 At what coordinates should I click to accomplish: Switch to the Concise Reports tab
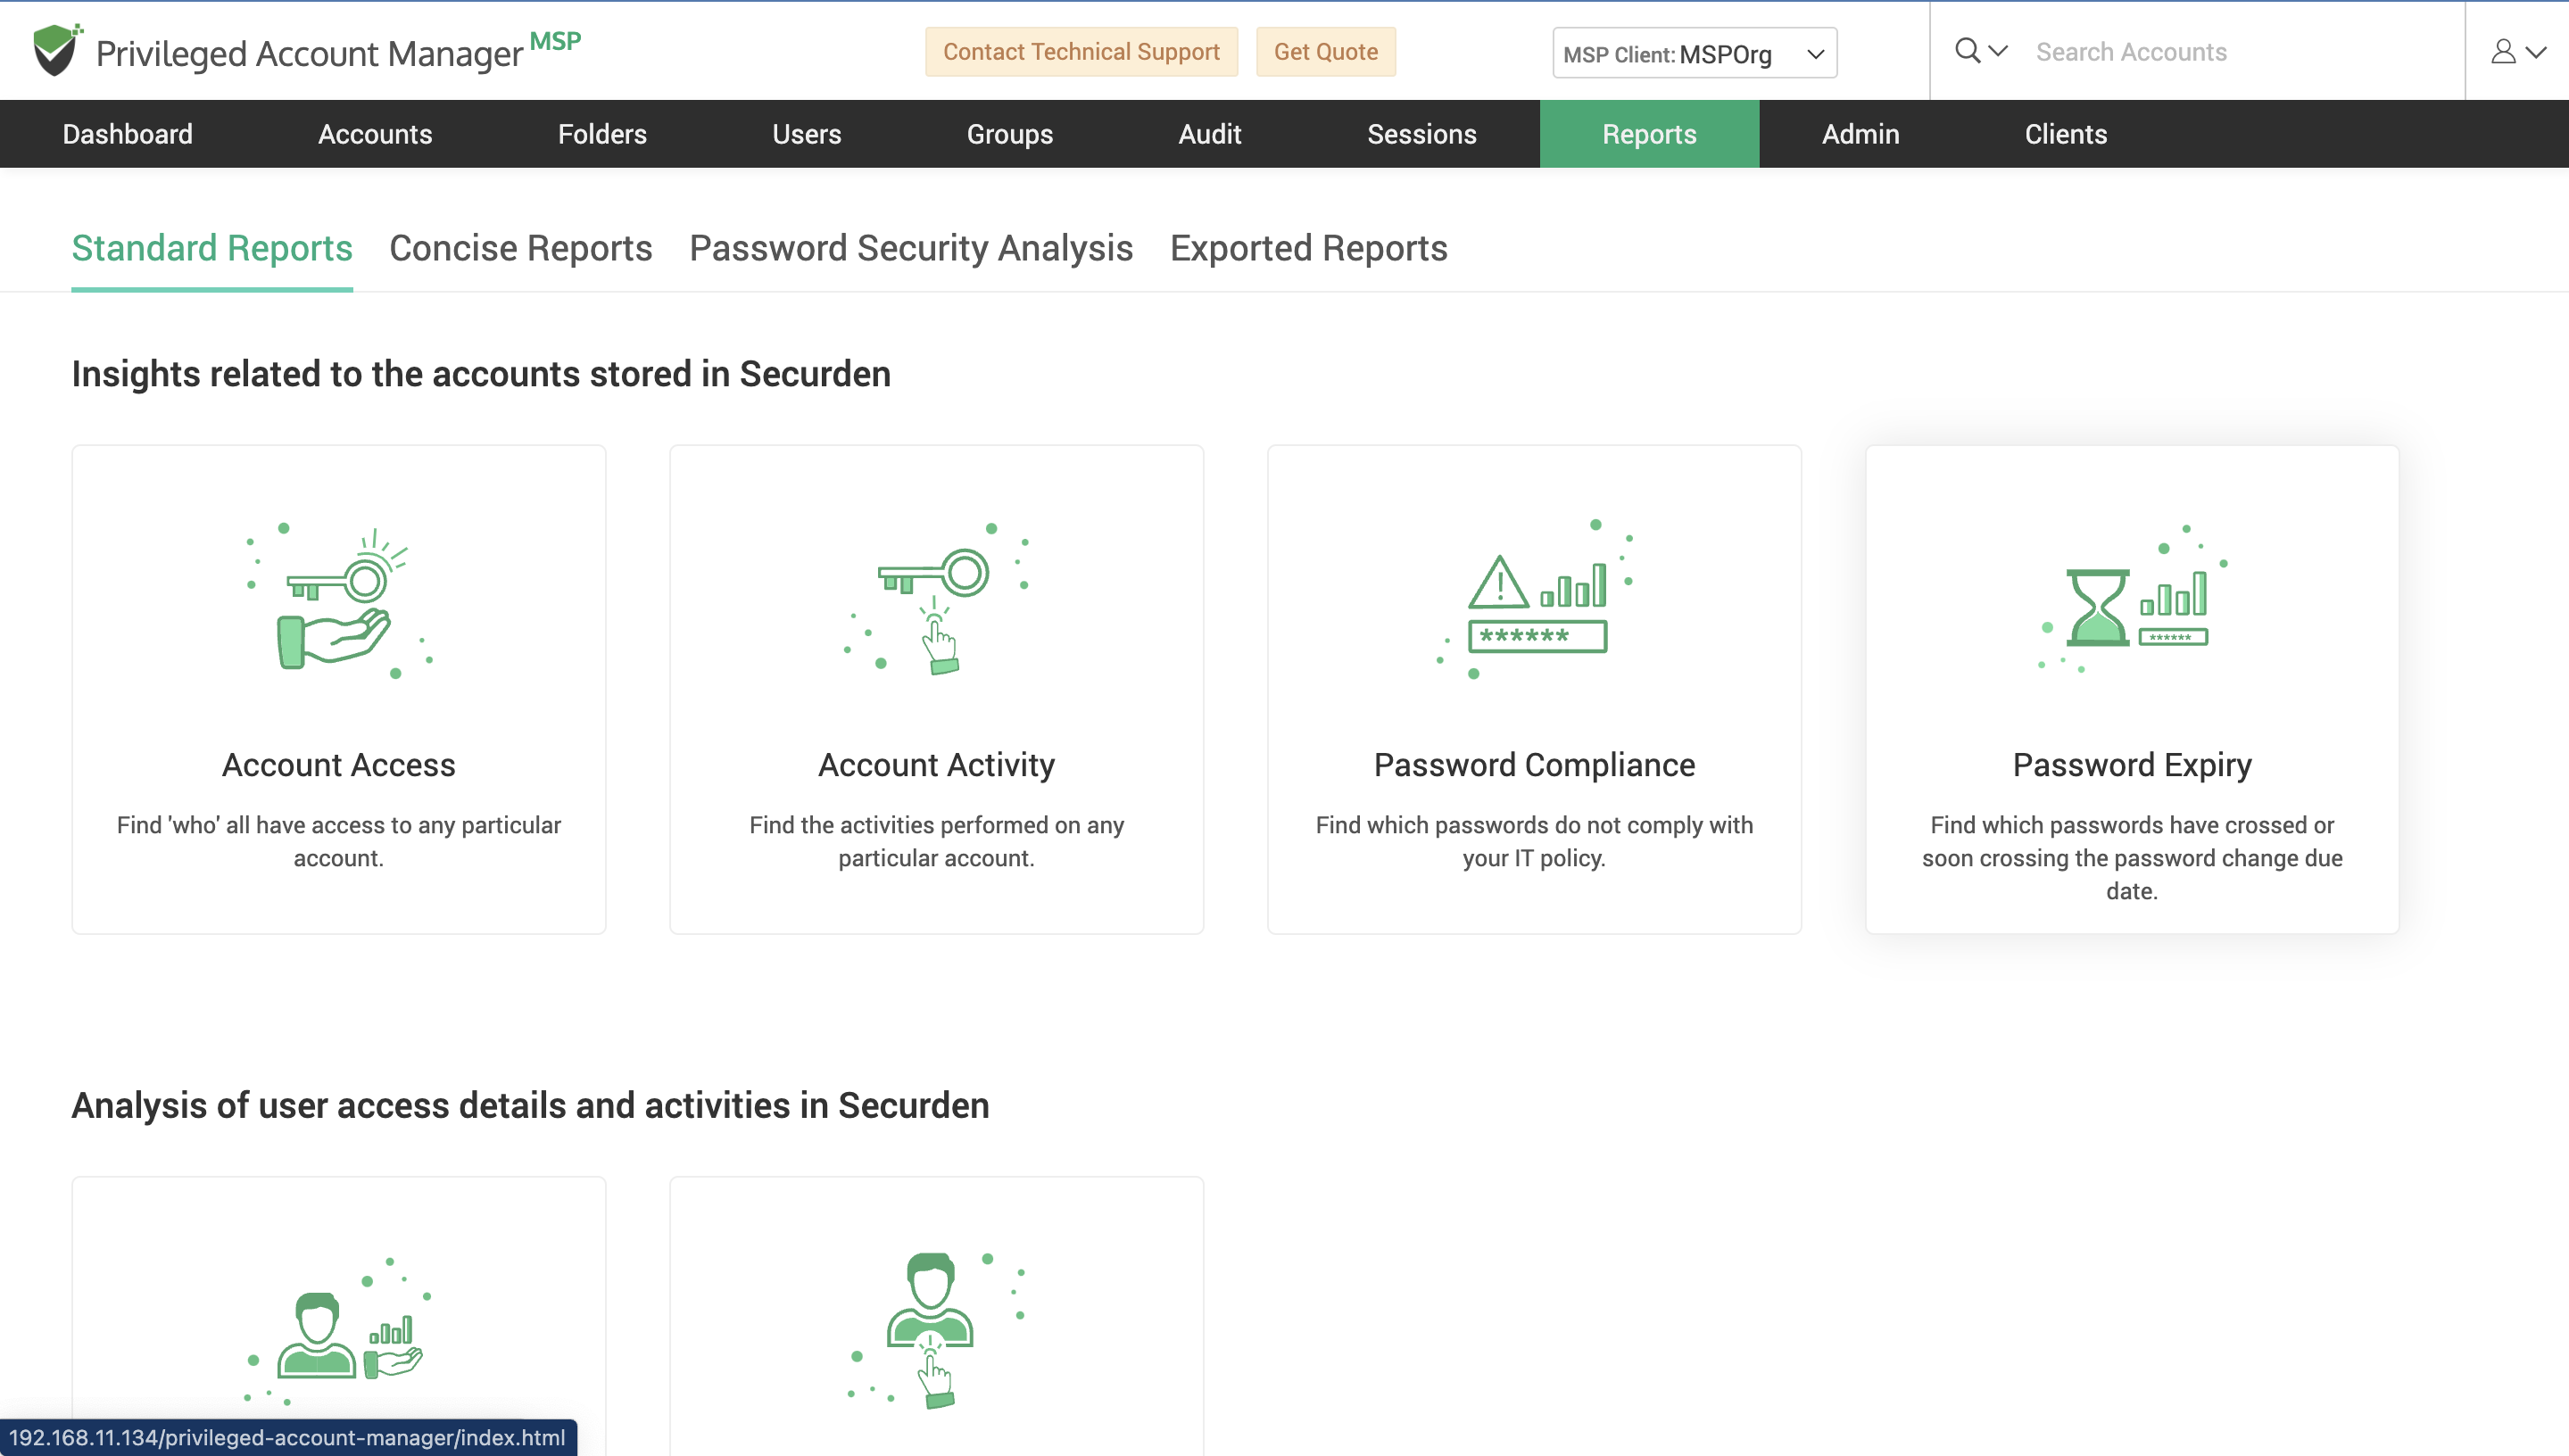tap(520, 247)
